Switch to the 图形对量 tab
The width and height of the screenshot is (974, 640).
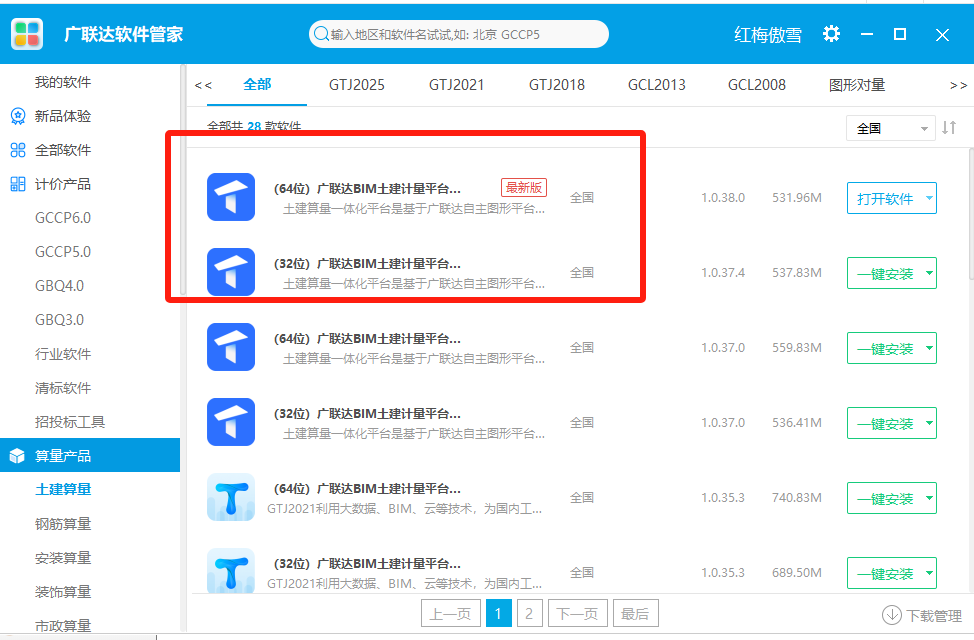857,85
